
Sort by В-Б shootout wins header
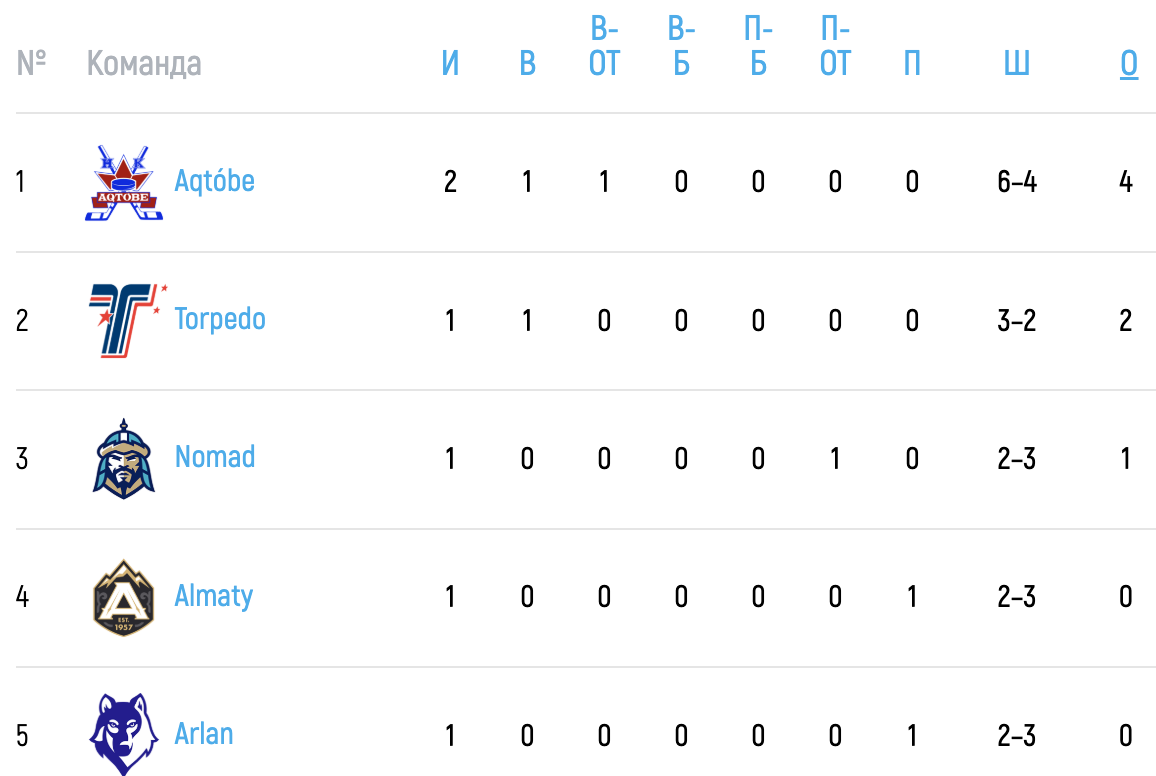point(681,46)
